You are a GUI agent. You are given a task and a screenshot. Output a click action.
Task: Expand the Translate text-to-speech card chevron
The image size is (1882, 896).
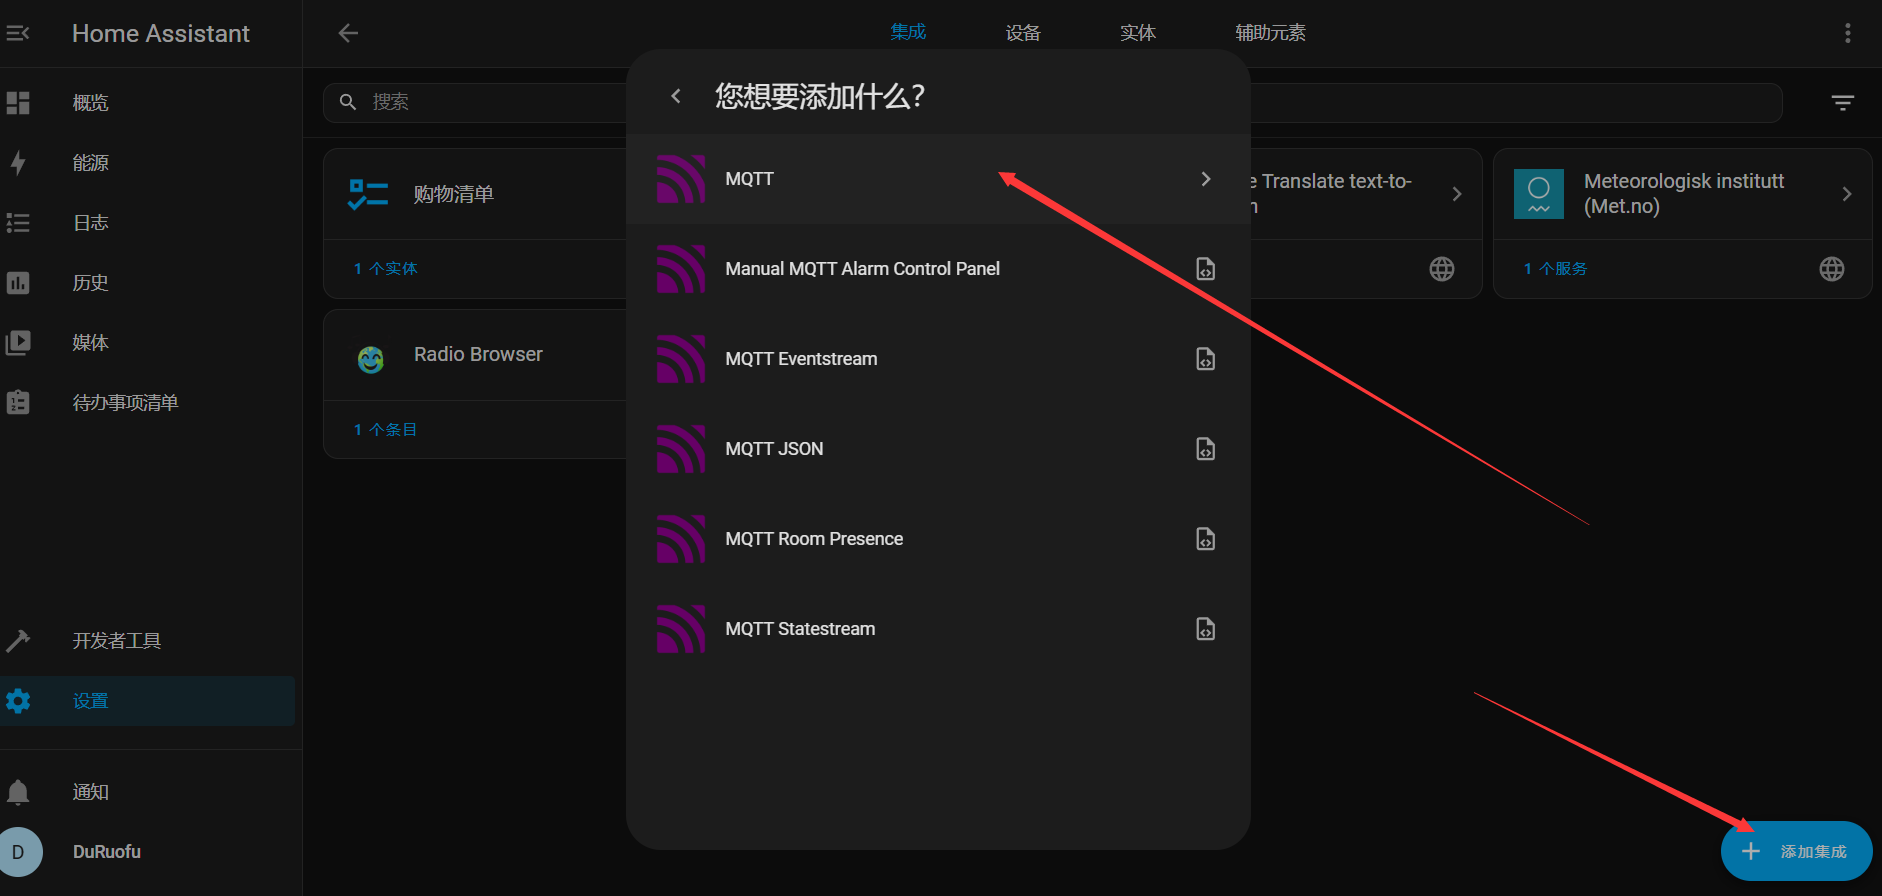(1456, 194)
